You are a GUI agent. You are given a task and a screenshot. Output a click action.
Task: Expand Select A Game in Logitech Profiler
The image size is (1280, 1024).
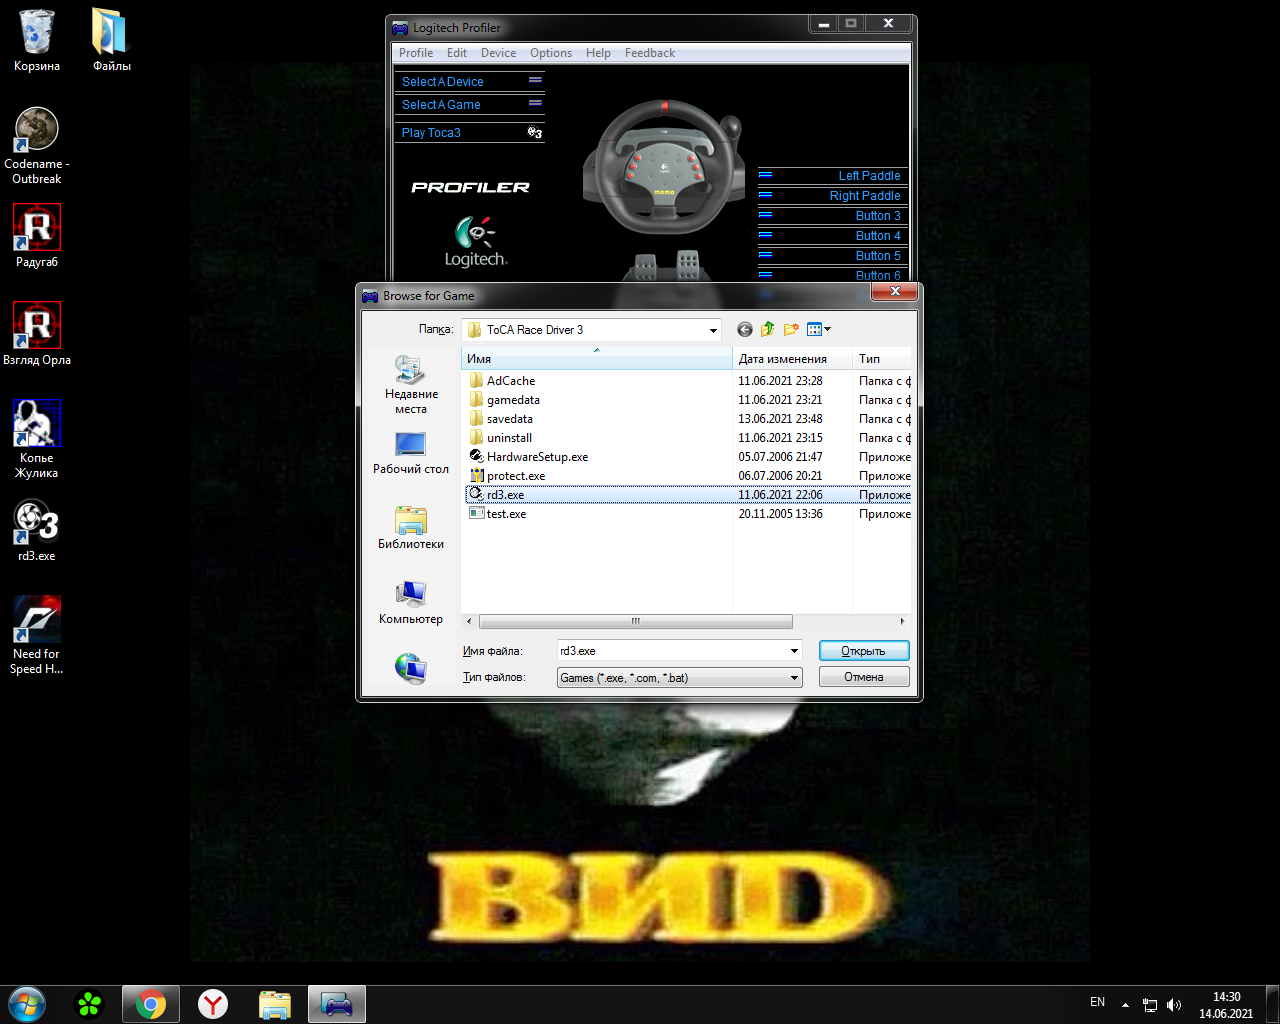470,105
